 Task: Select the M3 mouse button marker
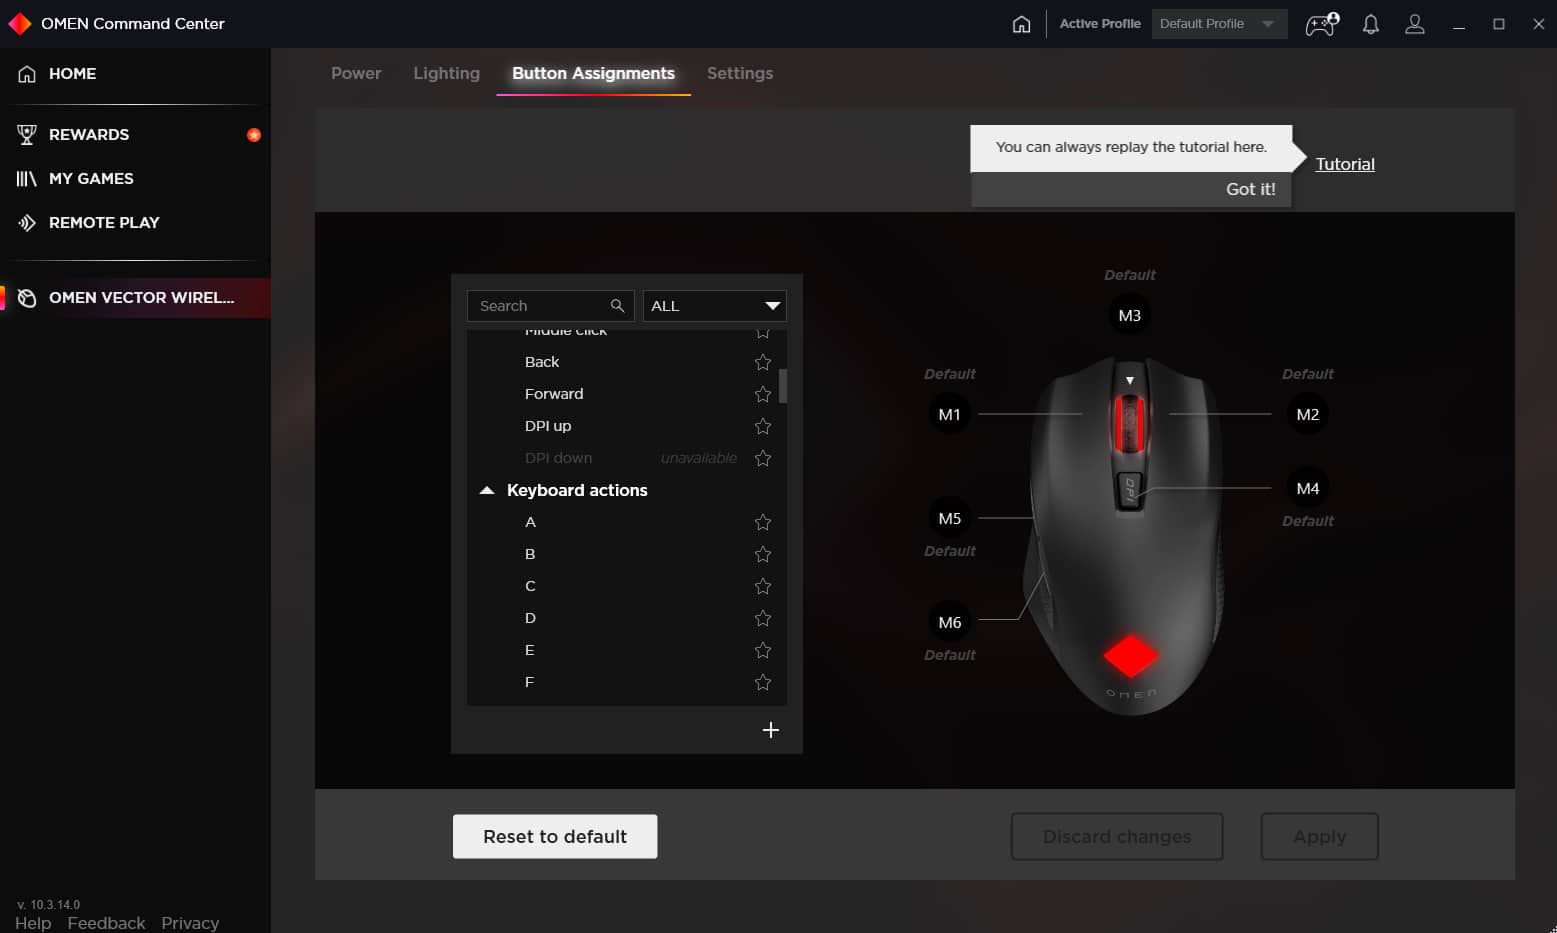tap(1129, 316)
